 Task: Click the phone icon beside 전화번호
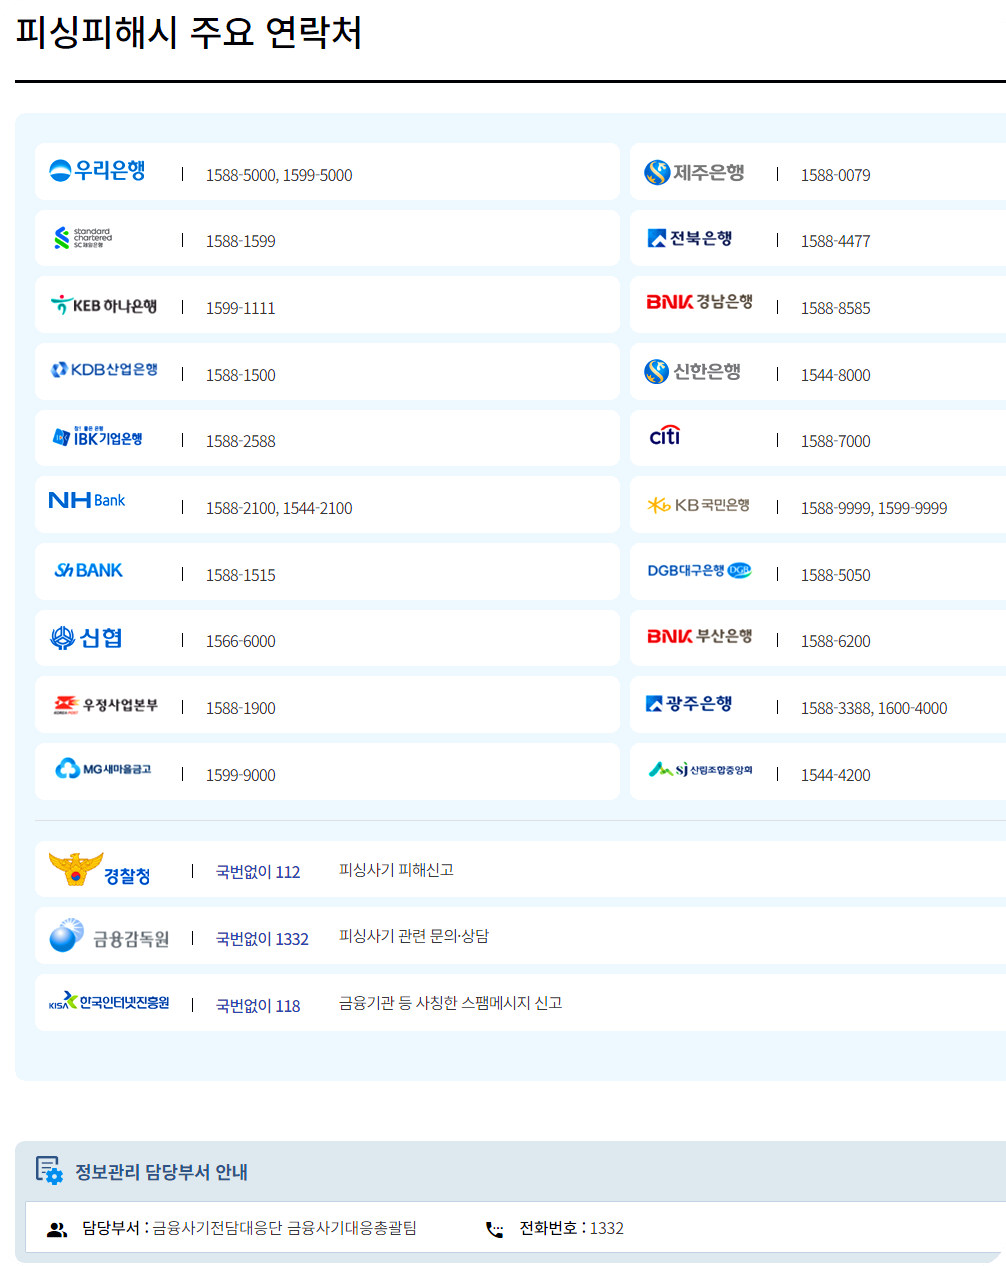(494, 1230)
